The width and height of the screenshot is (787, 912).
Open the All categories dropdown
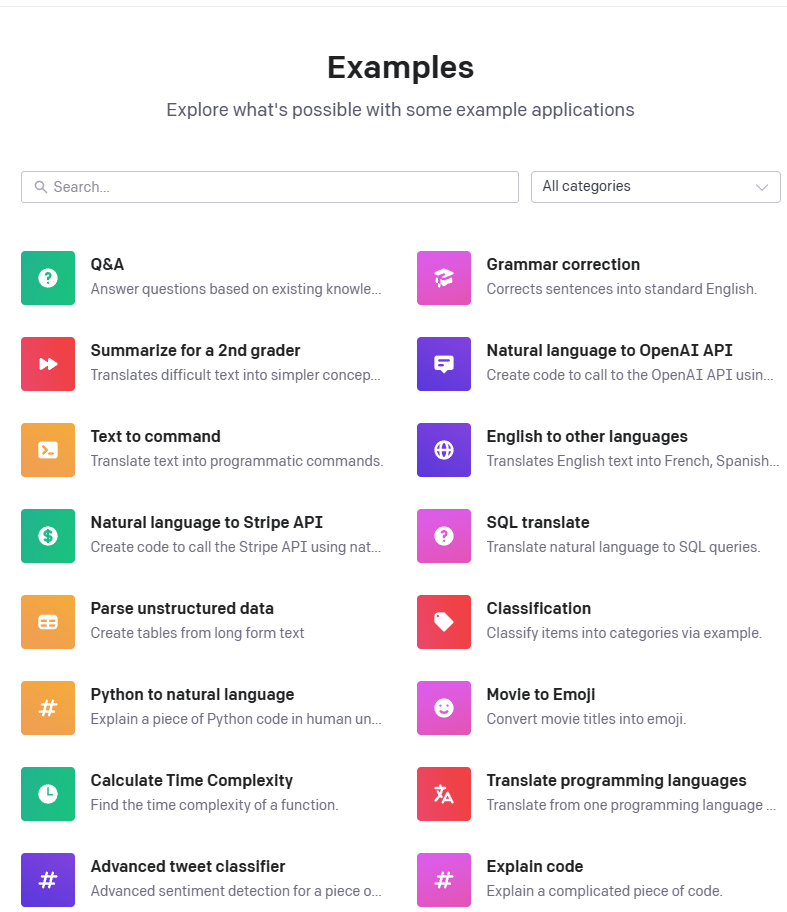656,187
